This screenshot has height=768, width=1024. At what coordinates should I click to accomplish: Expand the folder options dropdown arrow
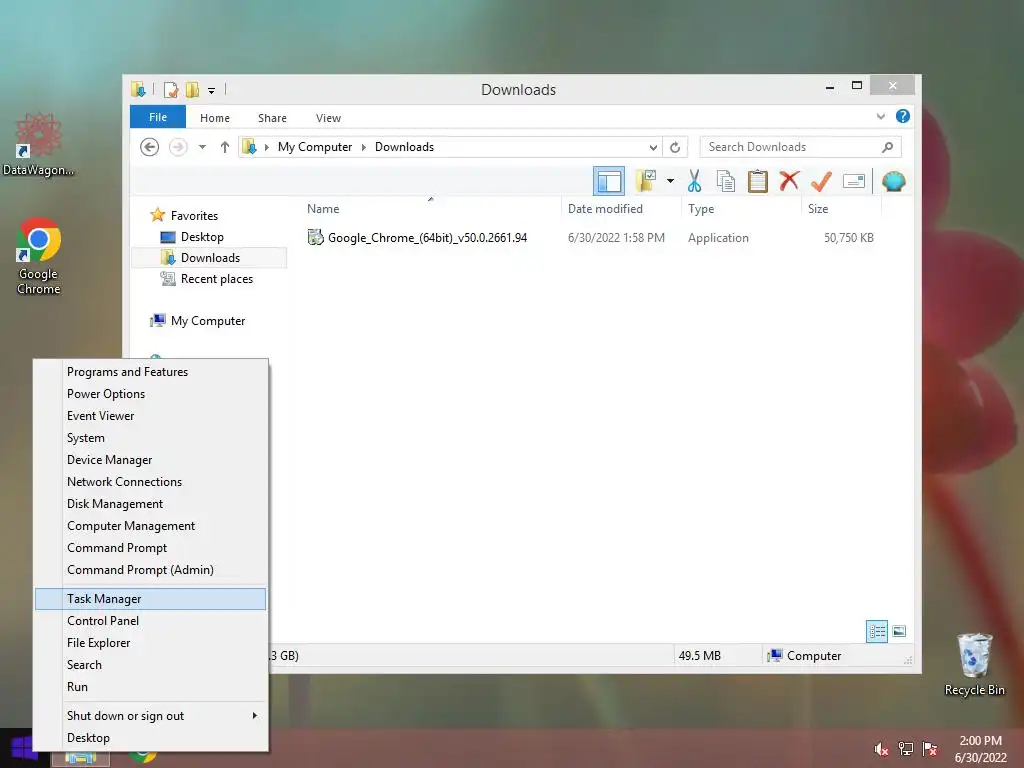(670, 181)
